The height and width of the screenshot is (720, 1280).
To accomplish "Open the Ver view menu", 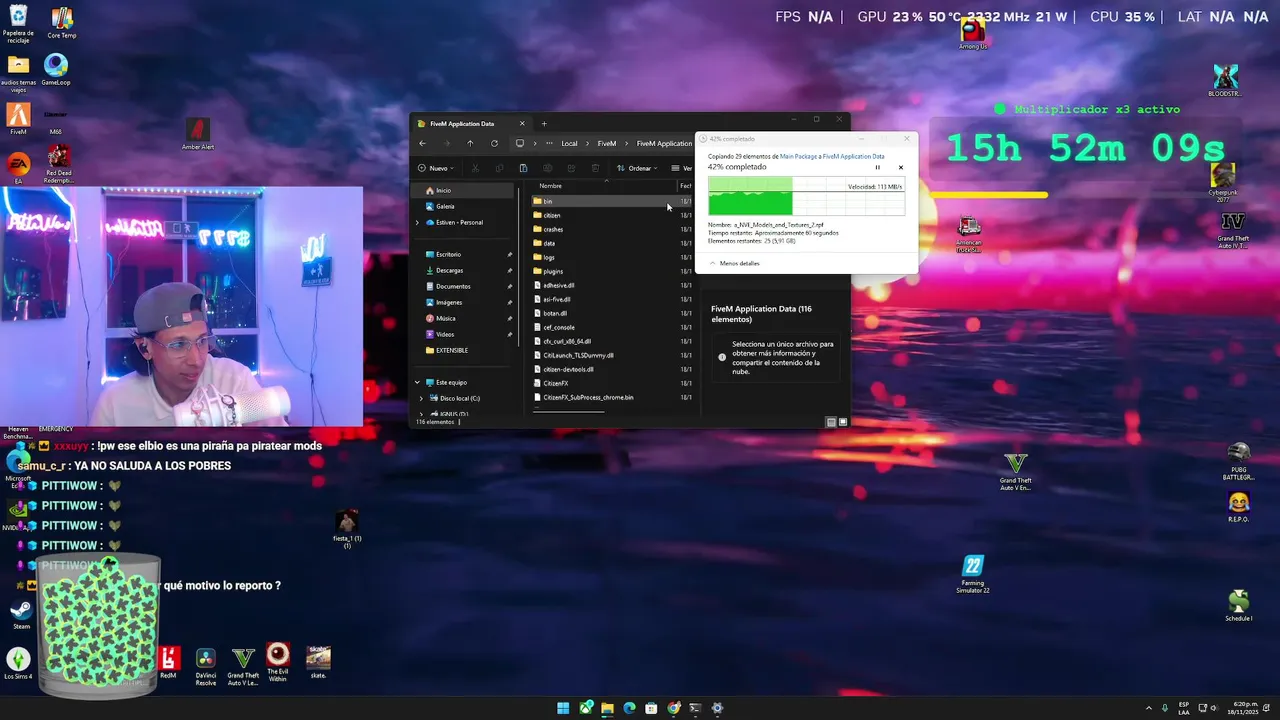I will click(x=682, y=168).
